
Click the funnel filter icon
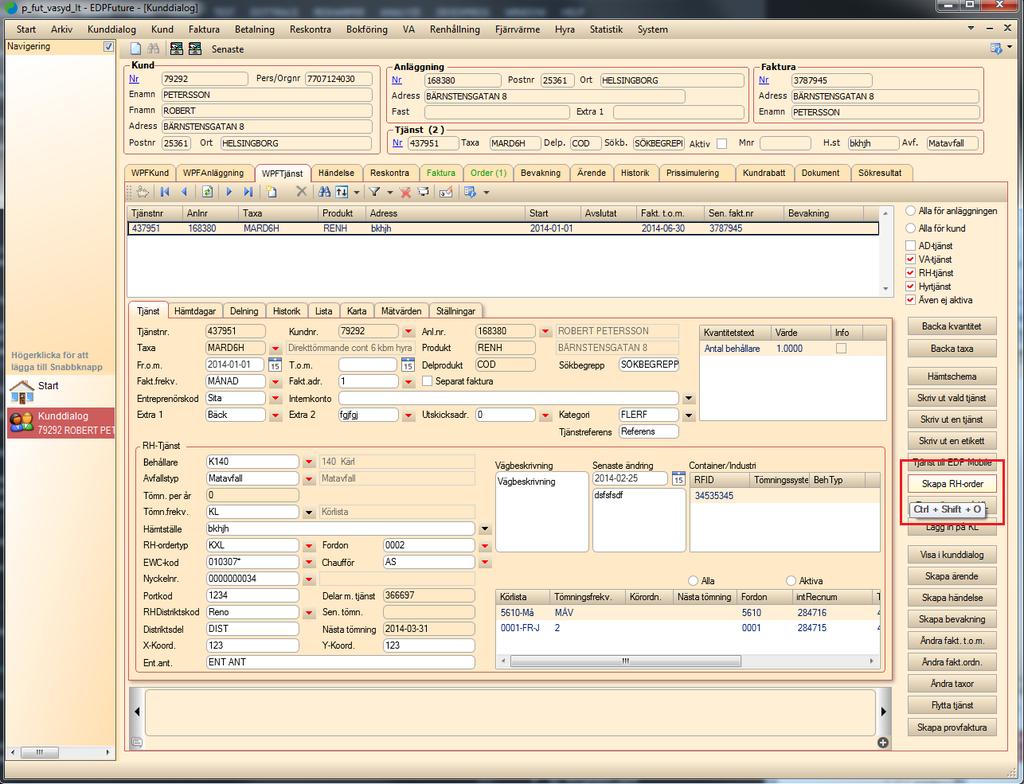375,192
